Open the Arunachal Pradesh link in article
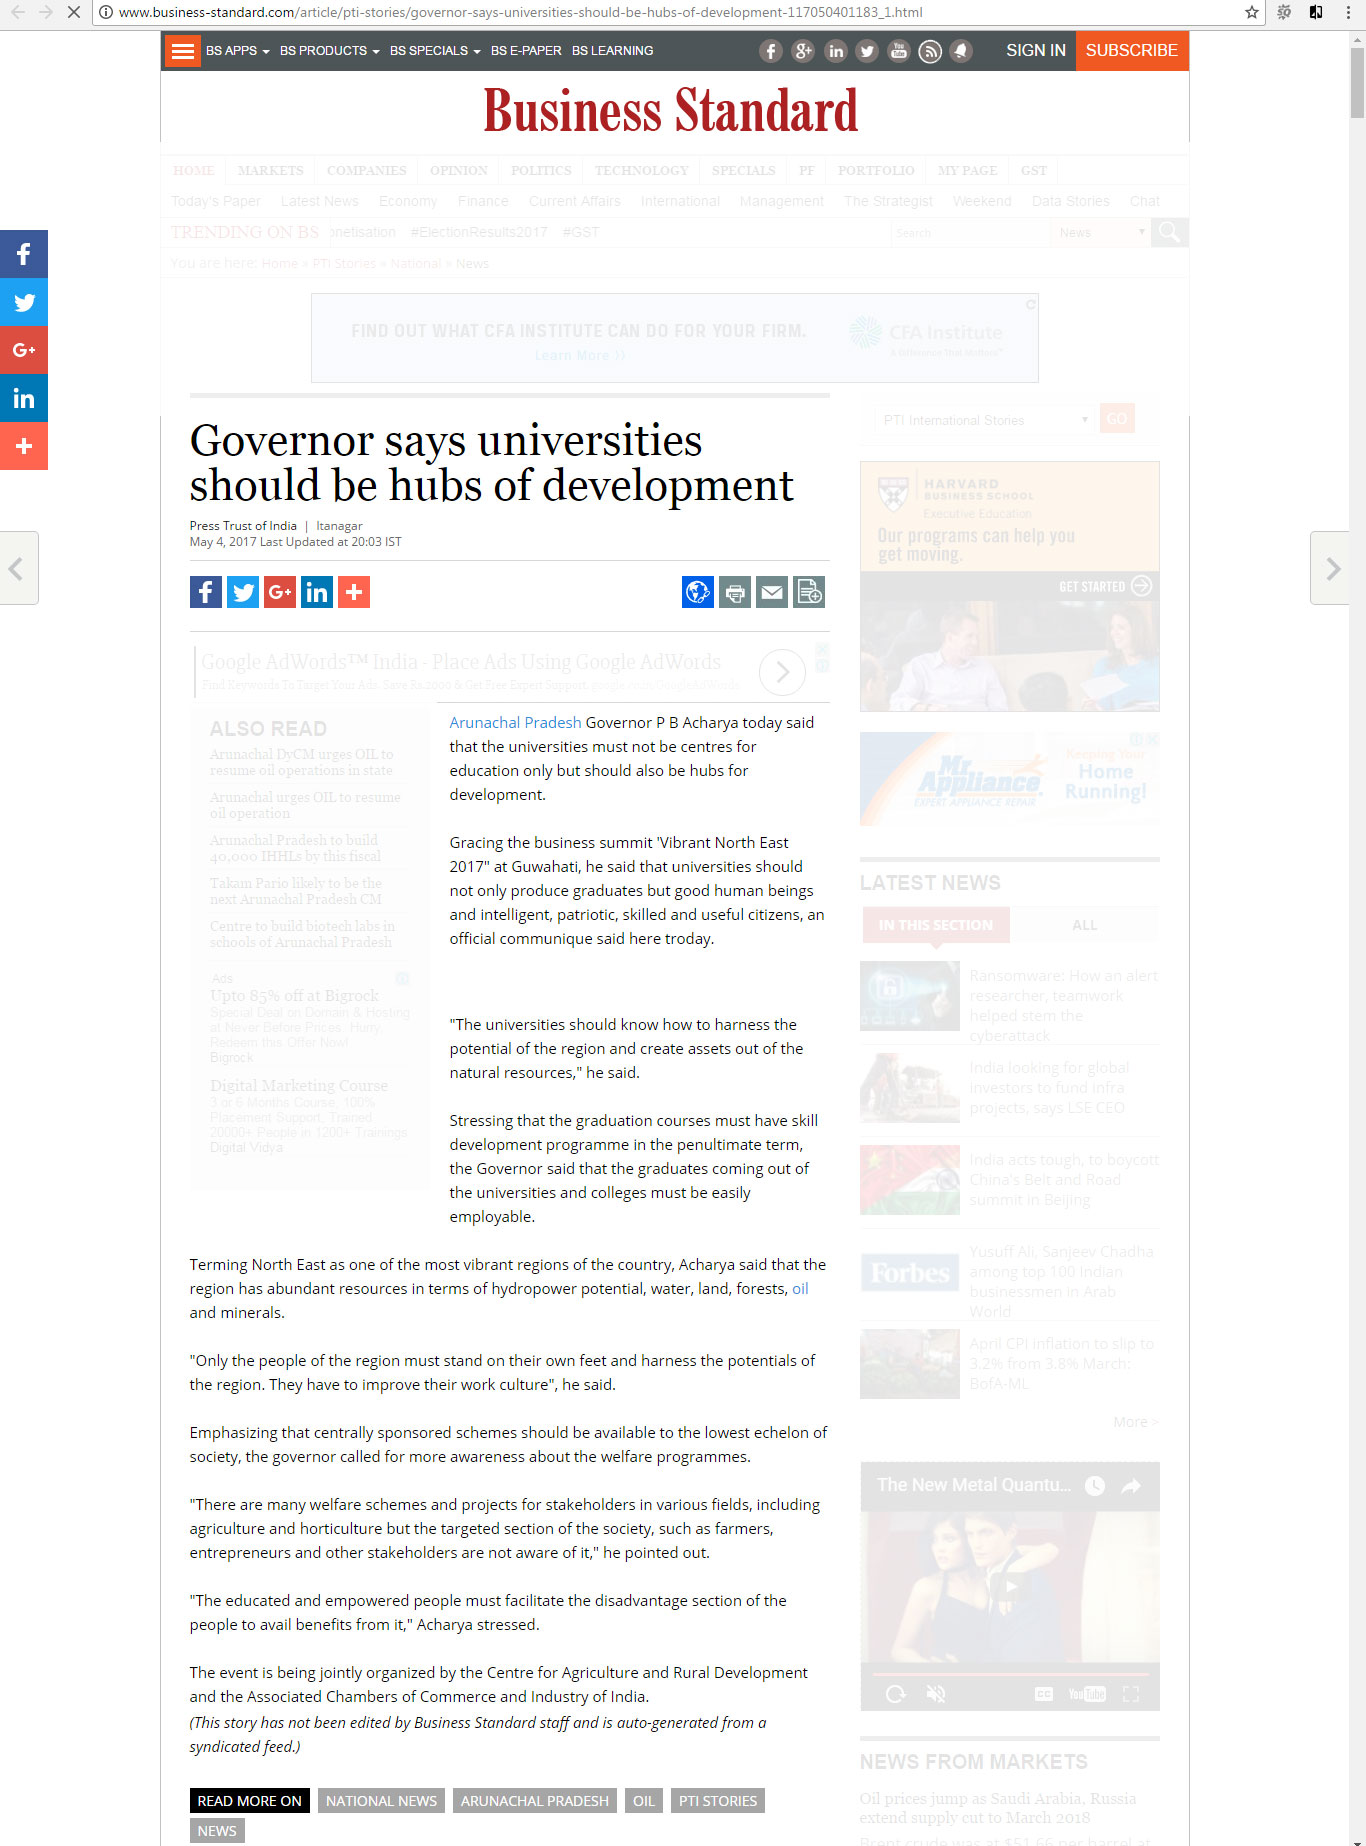This screenshot has width=1366, height=1846. (515, 722)
